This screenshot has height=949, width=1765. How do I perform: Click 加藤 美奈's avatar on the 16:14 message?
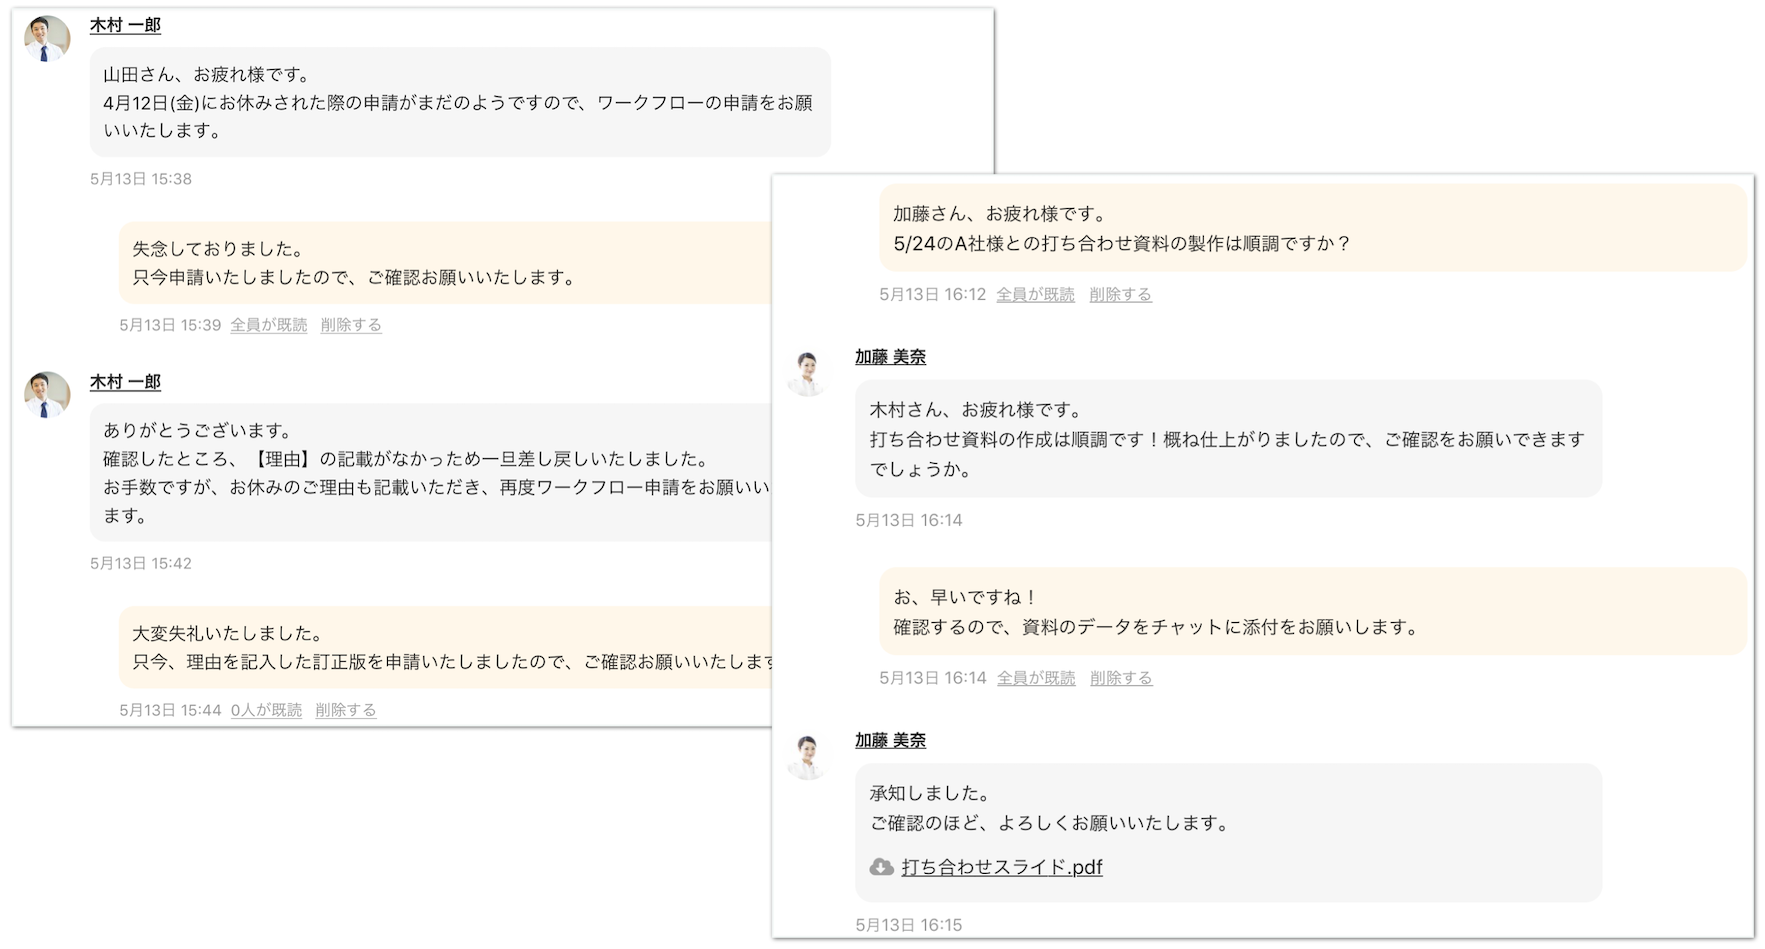(x=807, y=373)
